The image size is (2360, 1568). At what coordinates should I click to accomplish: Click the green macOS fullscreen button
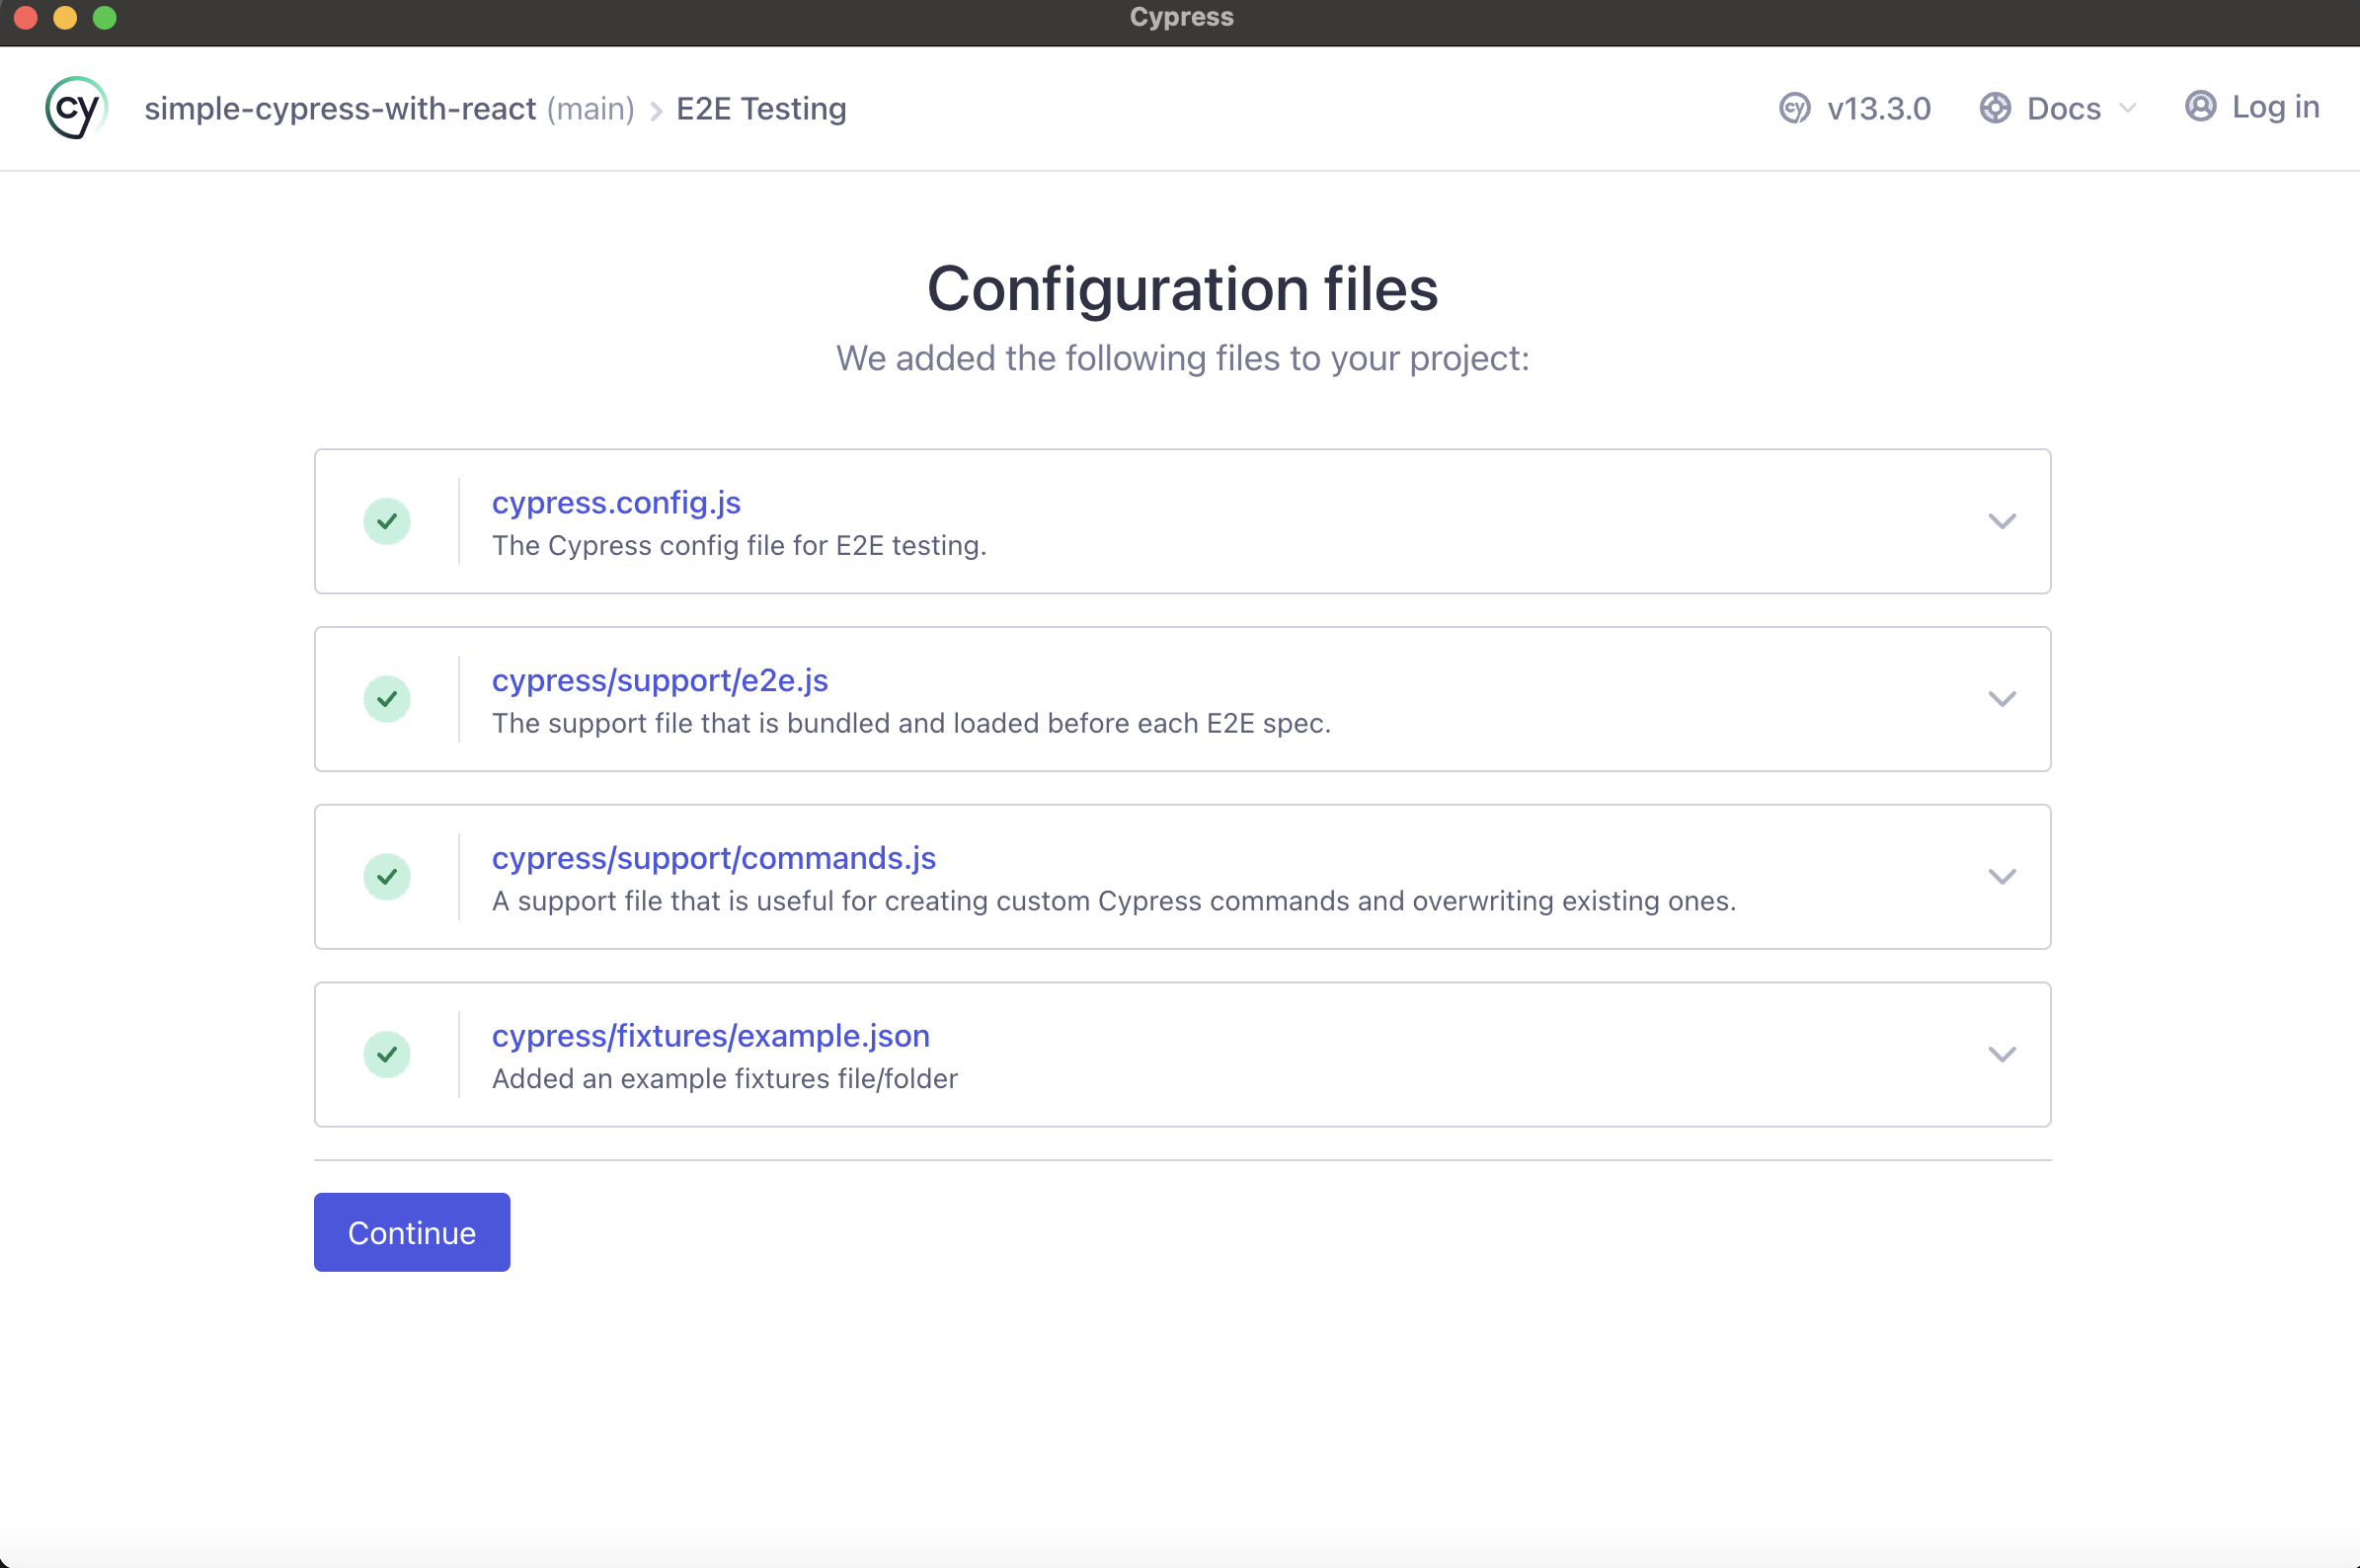104,17
